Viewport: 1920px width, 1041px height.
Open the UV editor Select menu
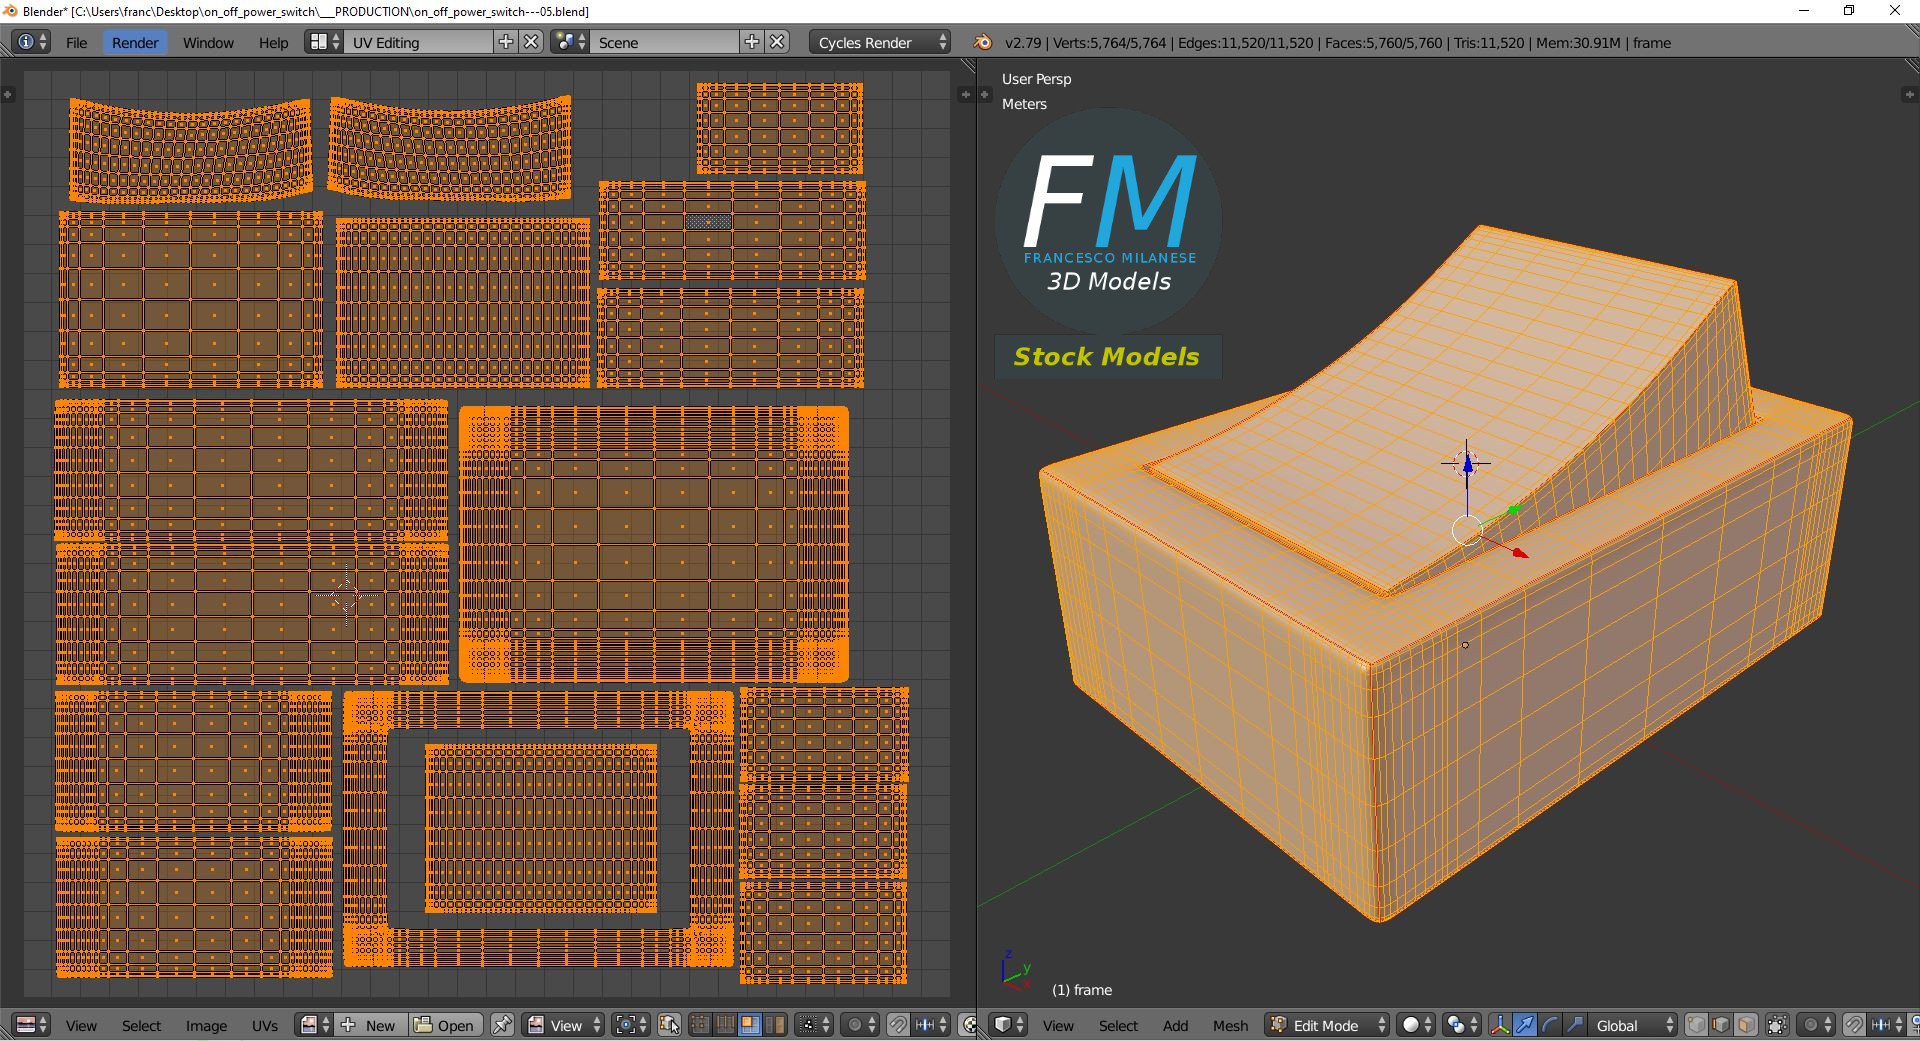141,1025
